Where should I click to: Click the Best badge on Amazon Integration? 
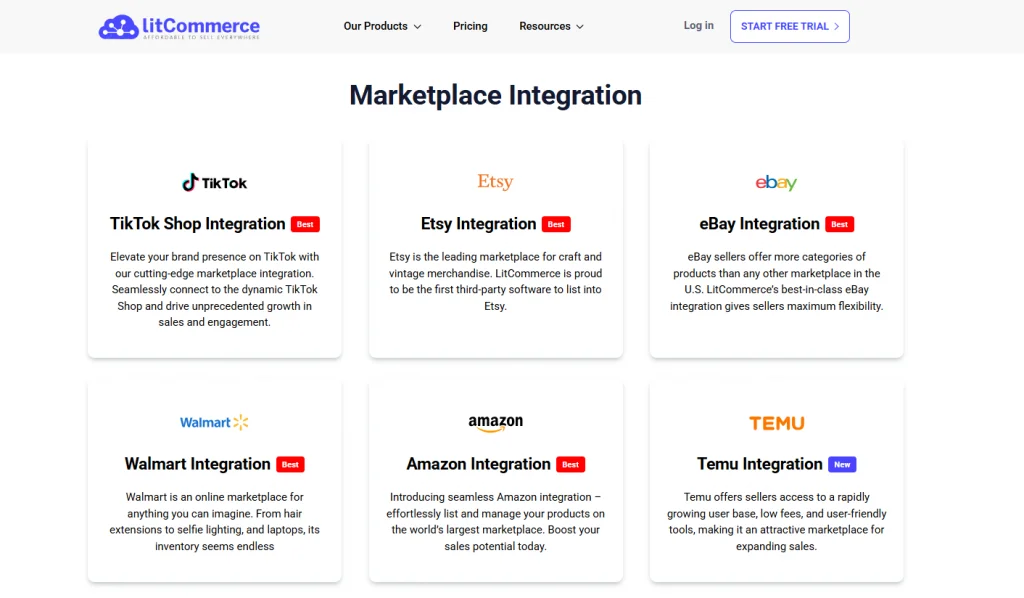click(x=570, y=464)
